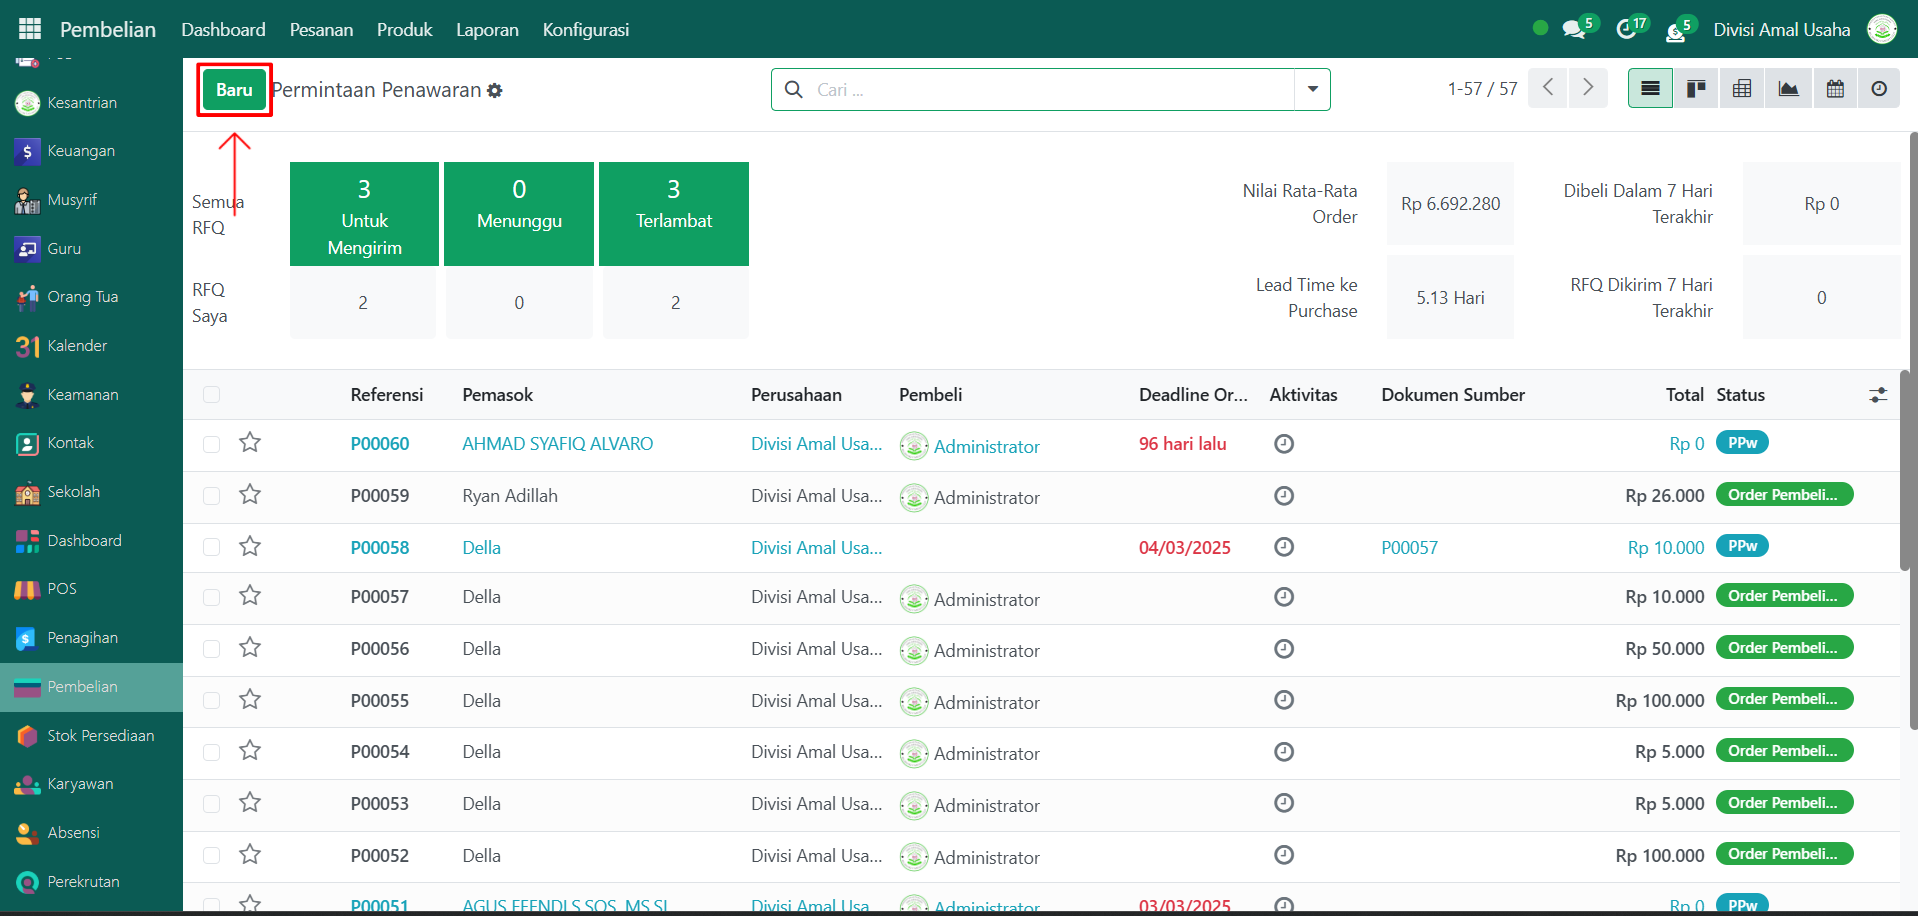Viewport: 1918px width, 916px height.
Task: Open the graph chart view
Action: 1788,89
